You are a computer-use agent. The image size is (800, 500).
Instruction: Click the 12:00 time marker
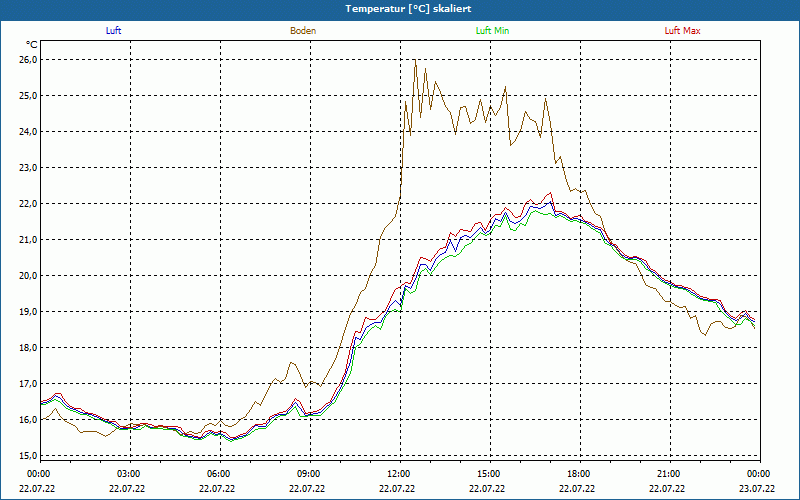[x=399, y=474]
